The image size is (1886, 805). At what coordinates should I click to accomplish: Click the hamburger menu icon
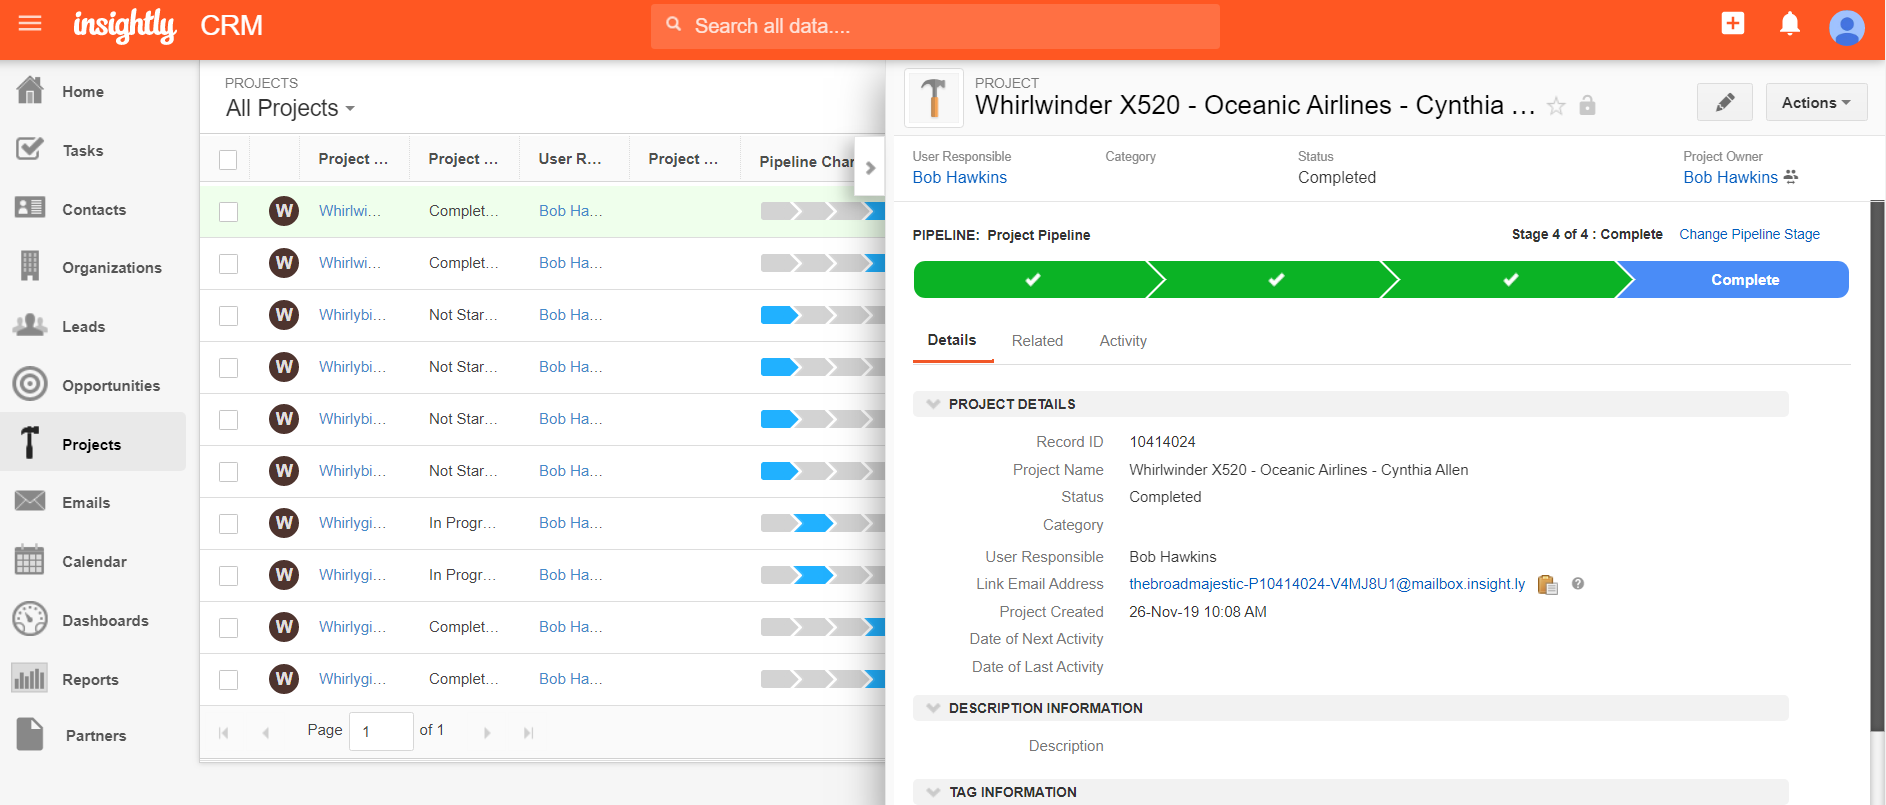tap(30, 23)
